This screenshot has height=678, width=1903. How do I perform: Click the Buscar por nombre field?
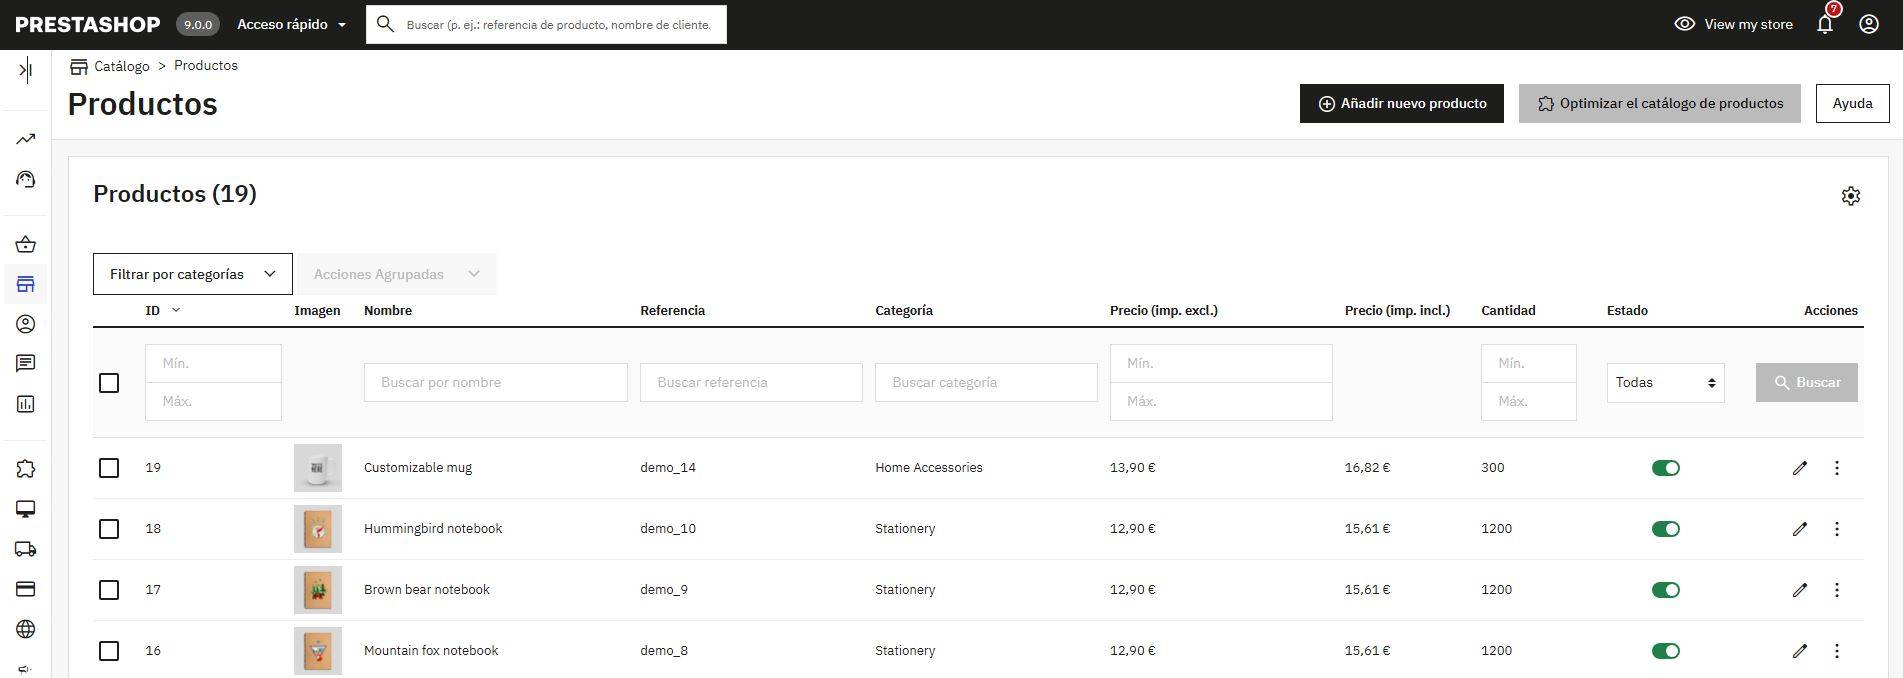coord(496,382)
